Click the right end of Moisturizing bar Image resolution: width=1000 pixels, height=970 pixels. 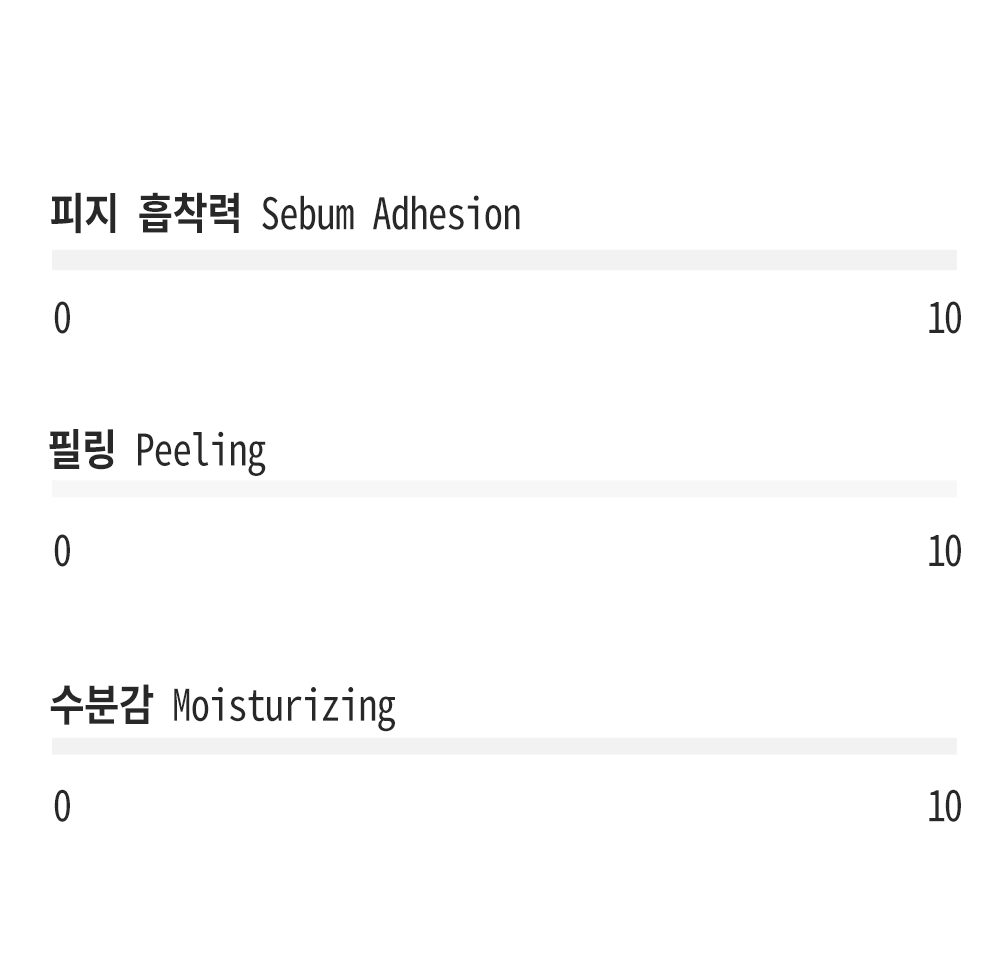[952, 746]
